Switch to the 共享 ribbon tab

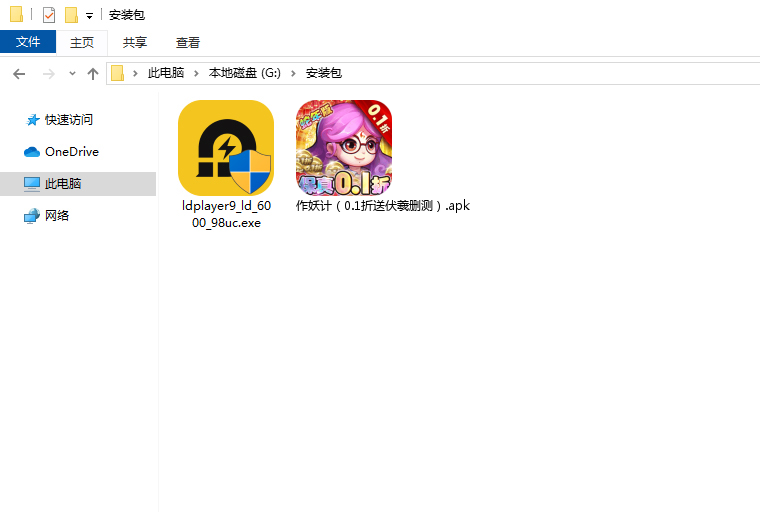coord(135,42)
